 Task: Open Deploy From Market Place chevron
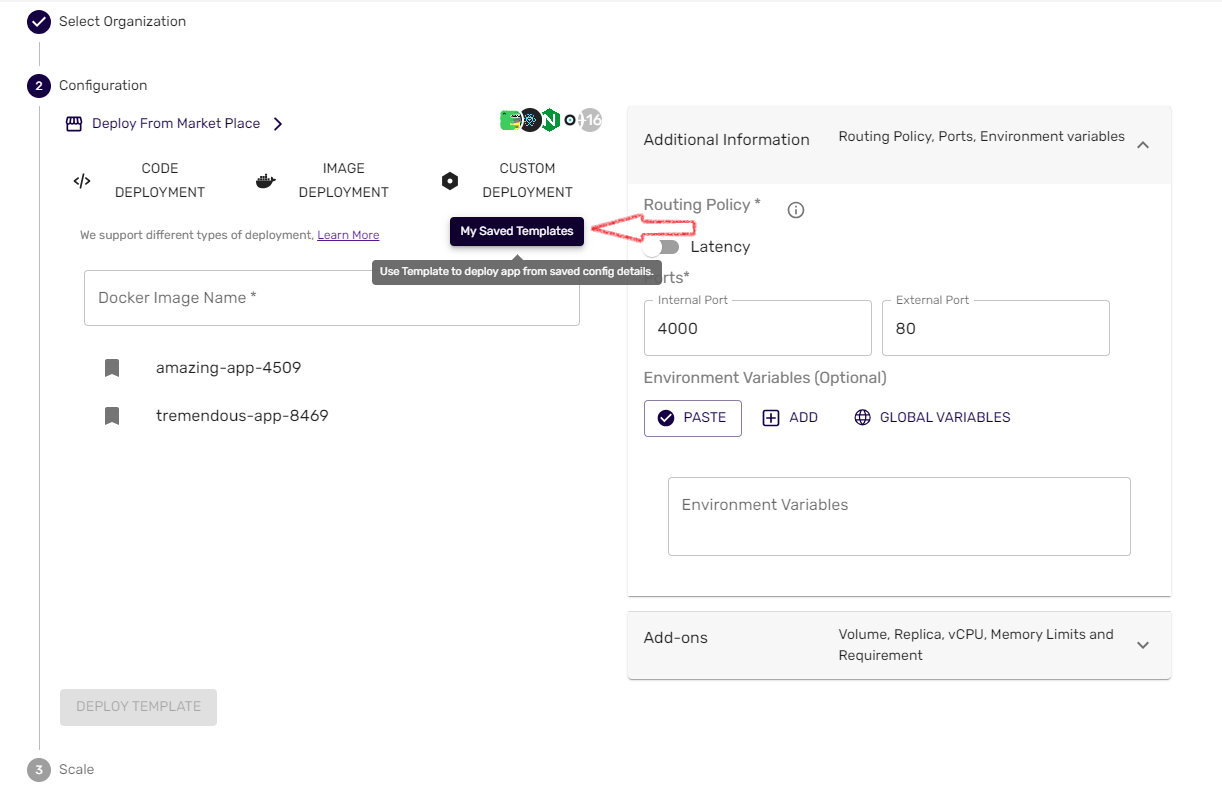pos(278,124)
